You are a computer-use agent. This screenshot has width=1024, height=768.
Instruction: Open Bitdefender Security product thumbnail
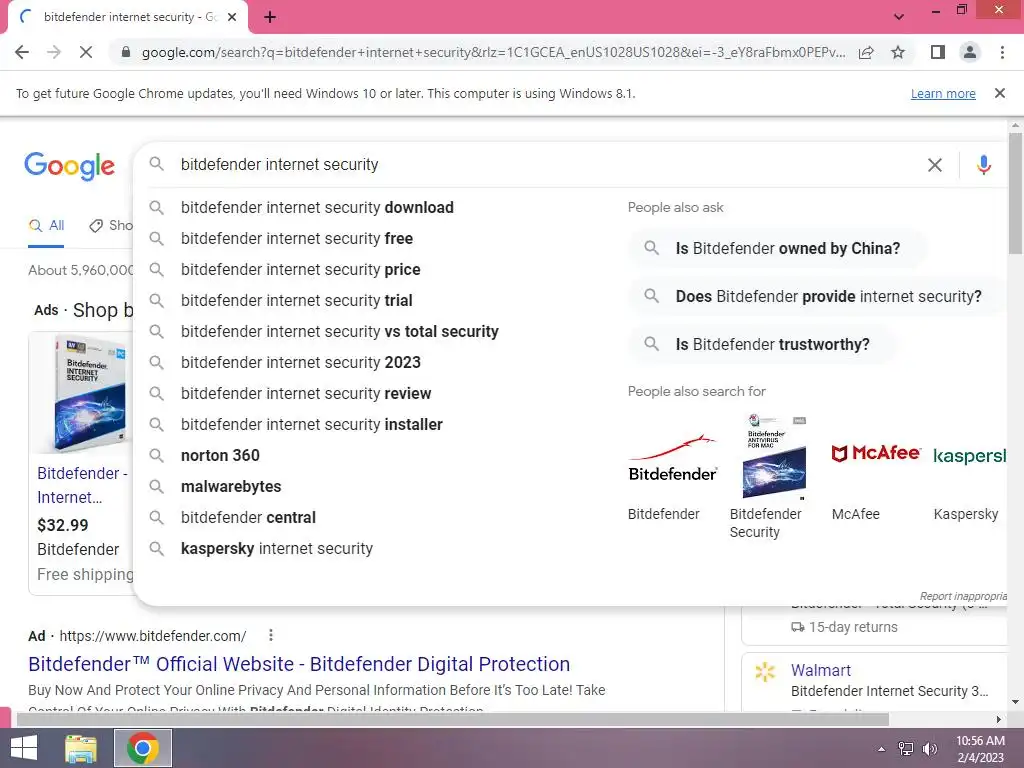pyautogui.click(x=775, y=457)
